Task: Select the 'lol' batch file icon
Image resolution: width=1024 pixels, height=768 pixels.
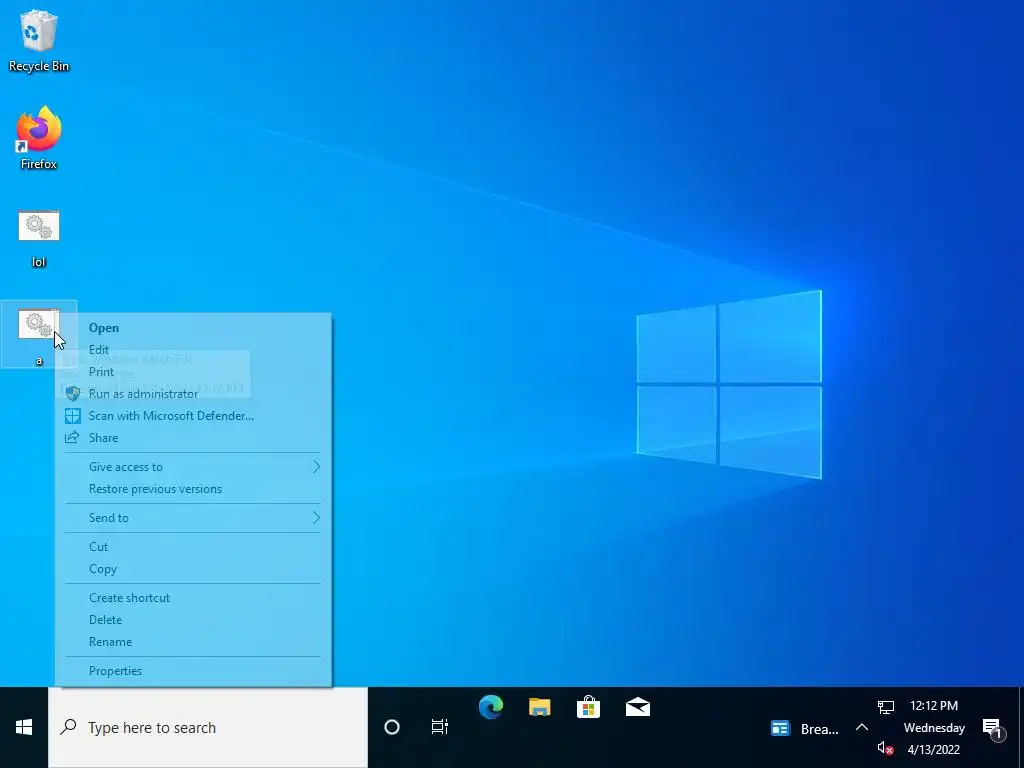Action: pyautogui.click(x=39, y=239)
